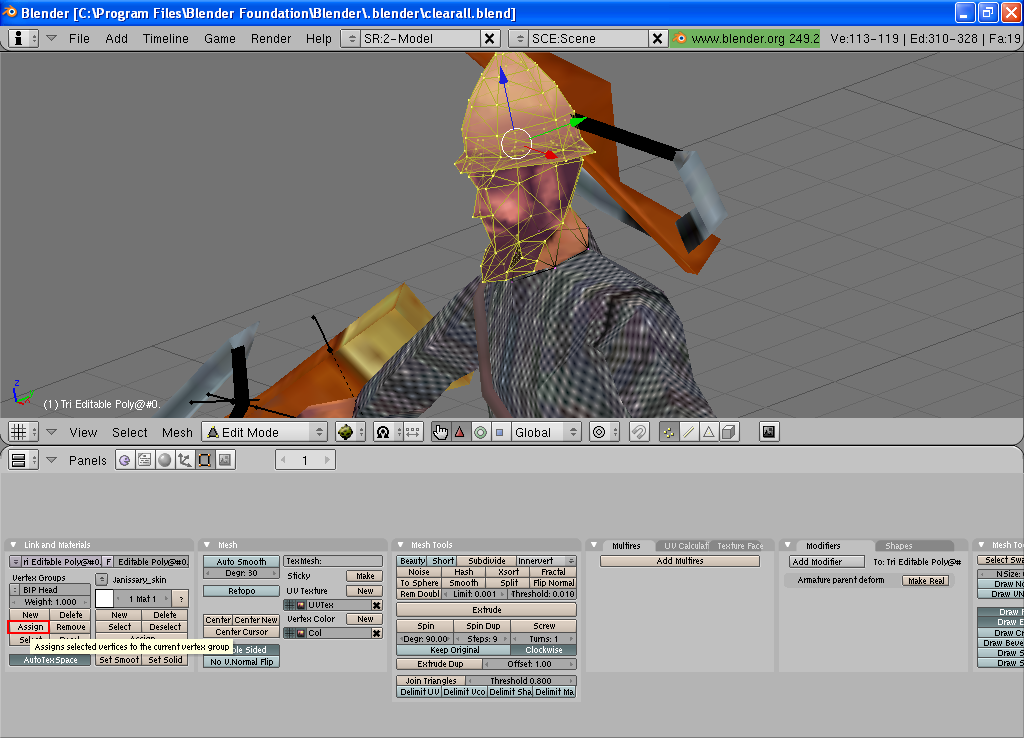This screenshot has height=738, width=1024.
Task: Open the SCE:Scene selector arrows
Action: [x=520, y=39]
